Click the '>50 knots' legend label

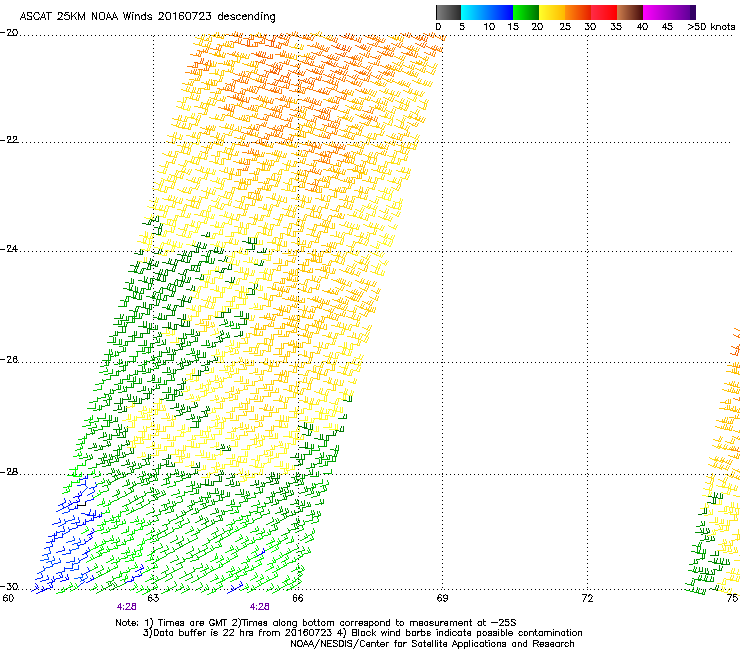[711, 27]
